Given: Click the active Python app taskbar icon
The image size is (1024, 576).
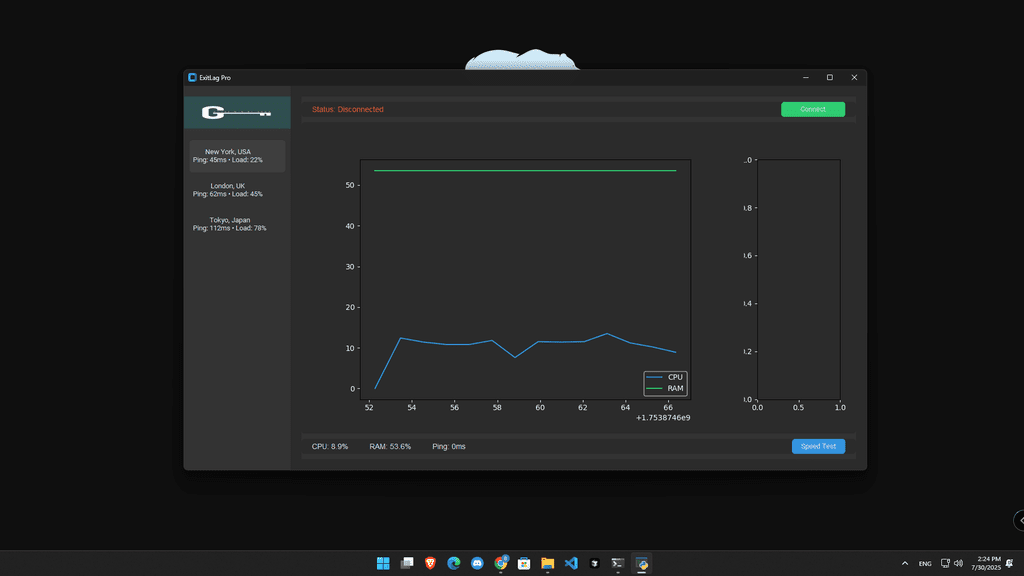Looking at the screenshot, I should 642,563.
